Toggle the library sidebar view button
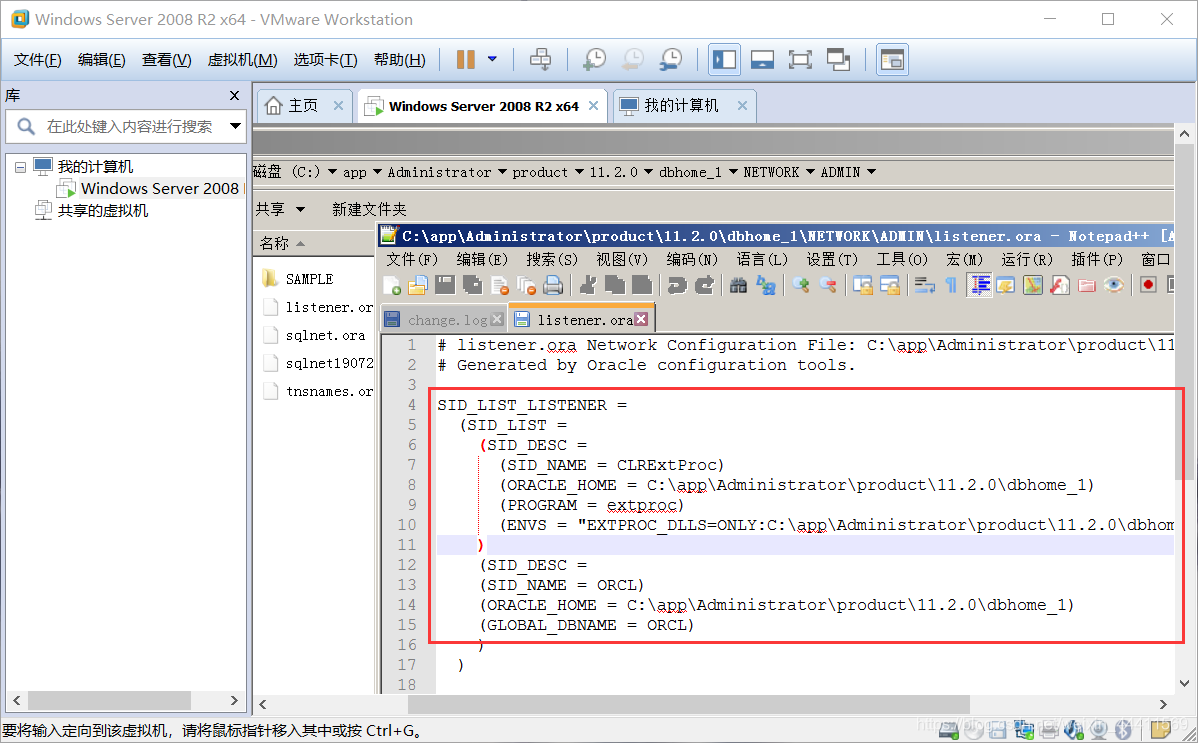 [x=724, y=60]
